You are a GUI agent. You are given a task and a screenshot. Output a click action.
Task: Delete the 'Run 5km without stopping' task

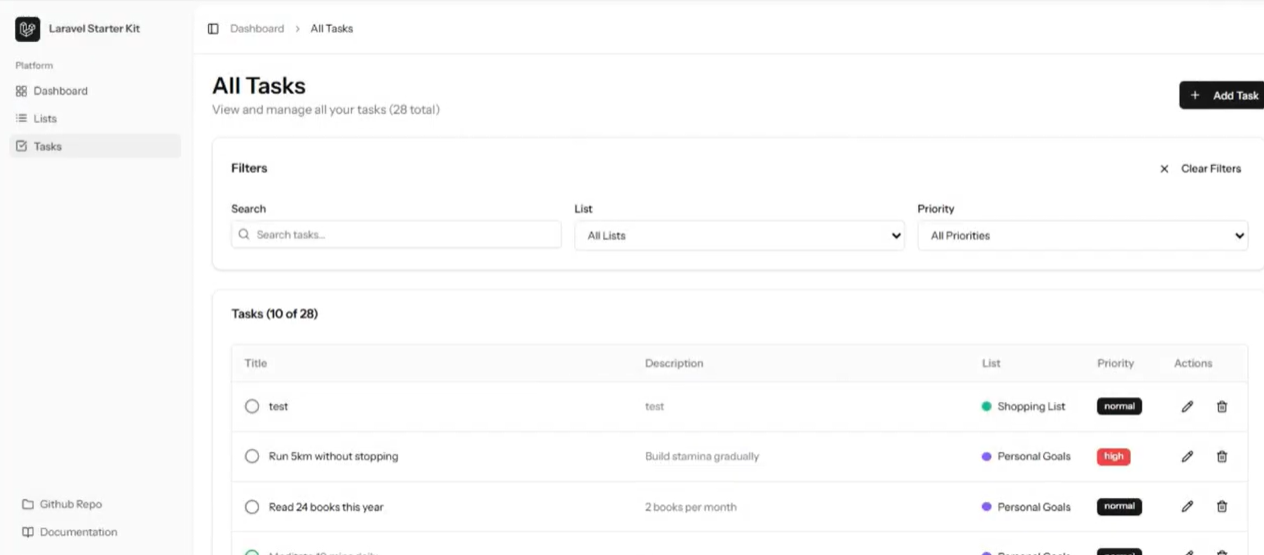[1222, 457]
